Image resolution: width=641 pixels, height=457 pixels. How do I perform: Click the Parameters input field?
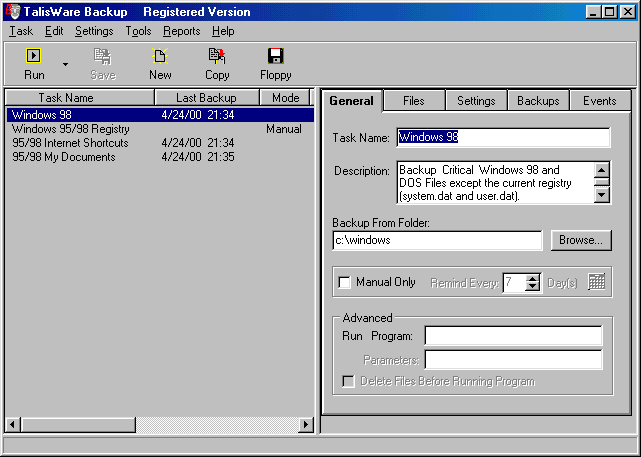[513, 360]
